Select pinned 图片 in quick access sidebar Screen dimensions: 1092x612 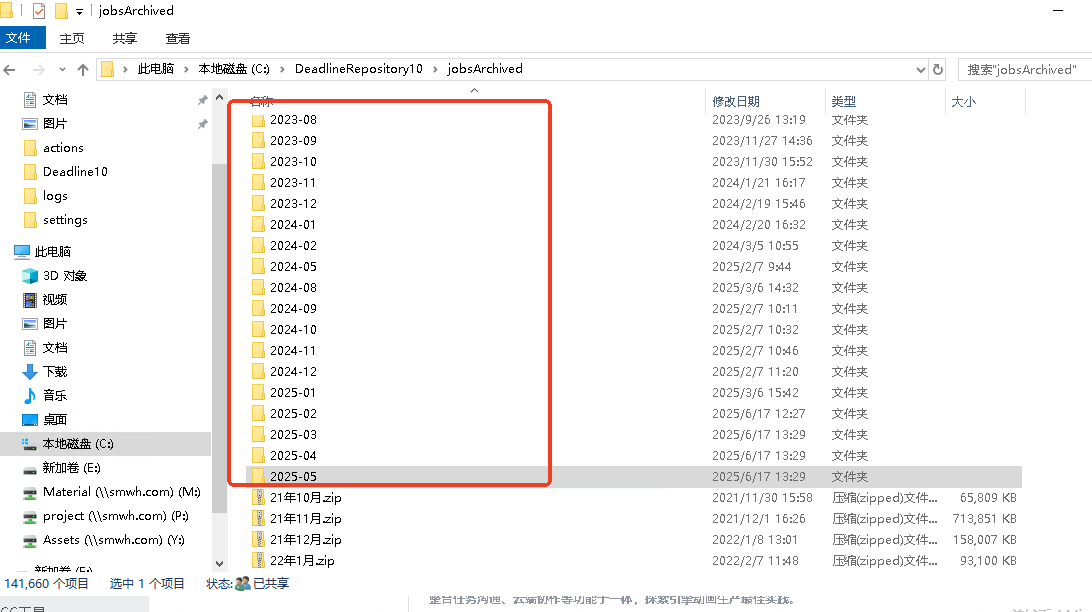[55, 124]
